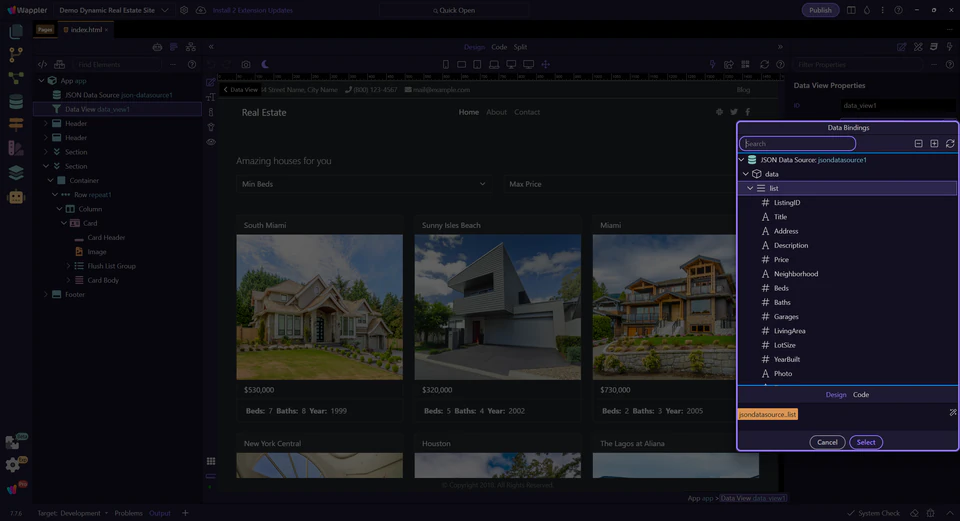
Task: Click the refresh icon in Data Bindings
Action: (x=949, y=144)
